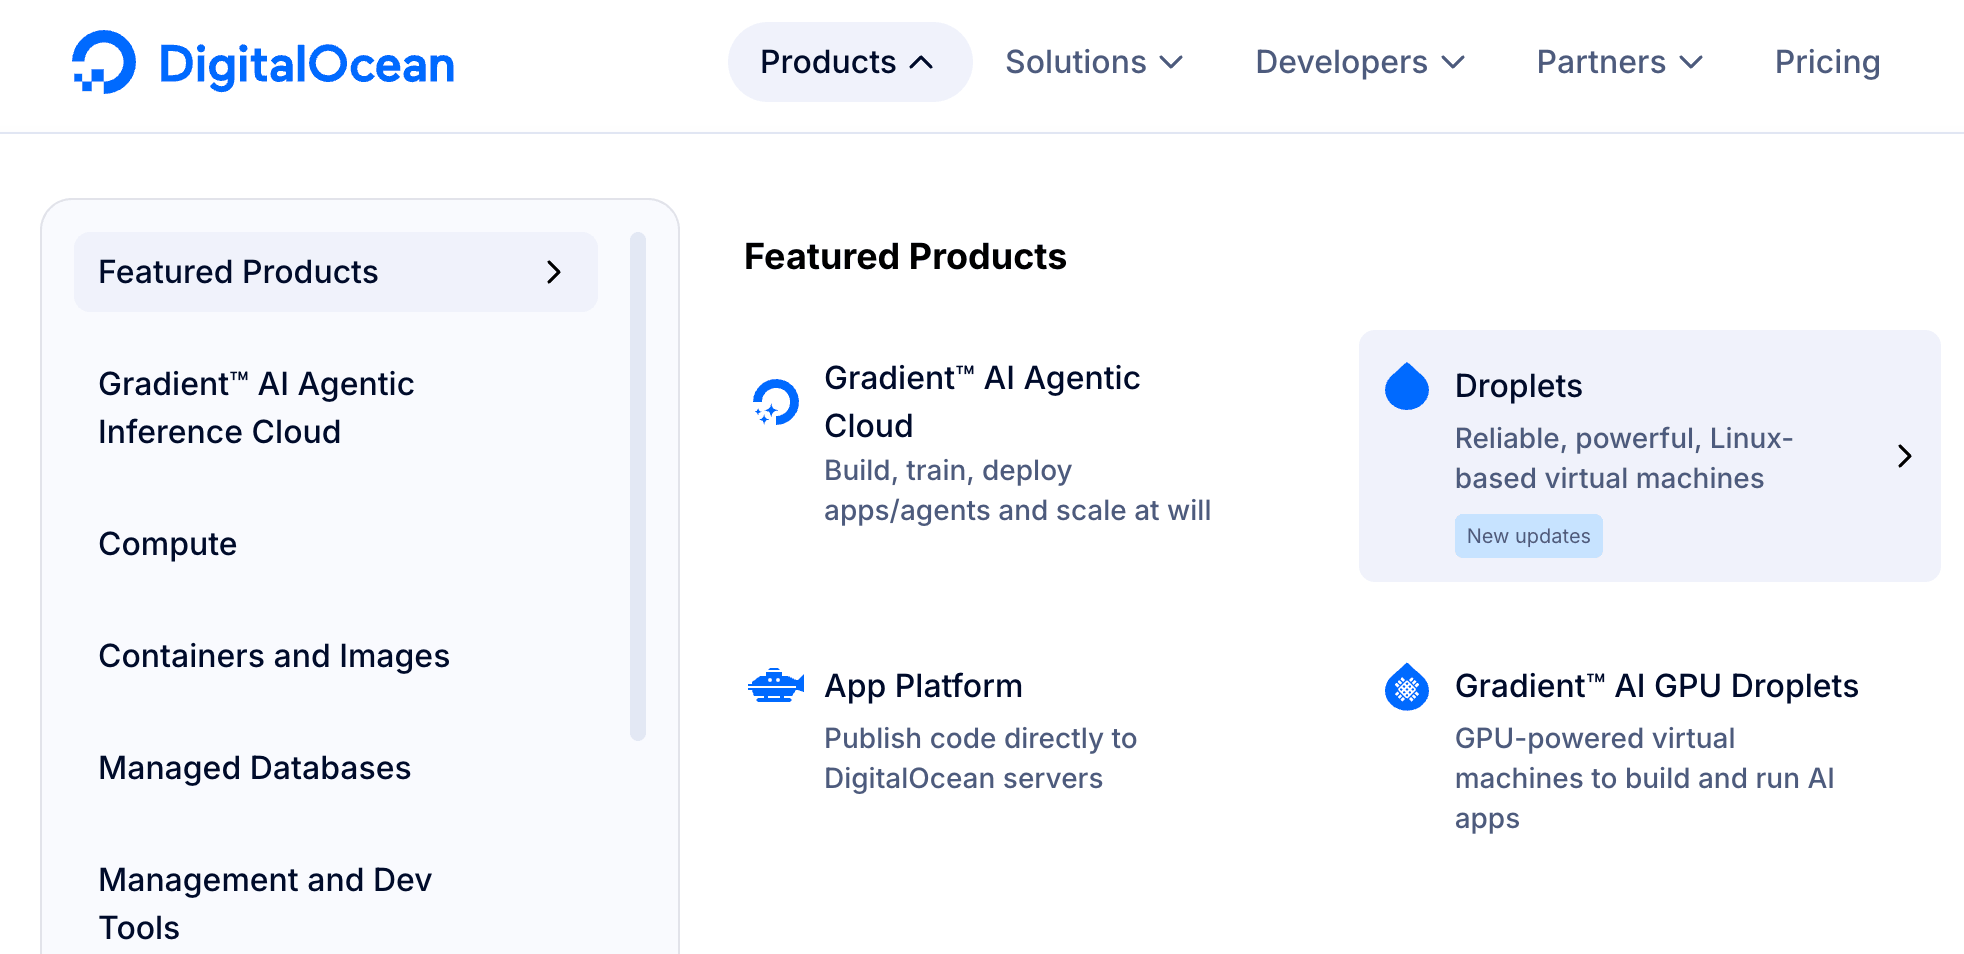This screenshot has height=954, width=1964.
Task: Expand the Partners dropdown
Action: 1619,62
